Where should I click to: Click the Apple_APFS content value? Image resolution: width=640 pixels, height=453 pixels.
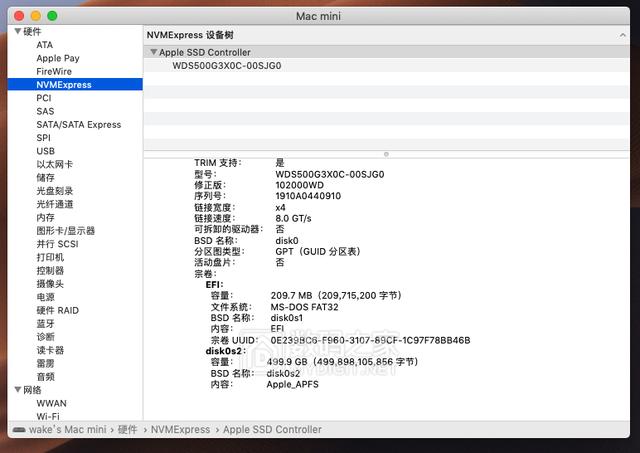coord(293,384)
